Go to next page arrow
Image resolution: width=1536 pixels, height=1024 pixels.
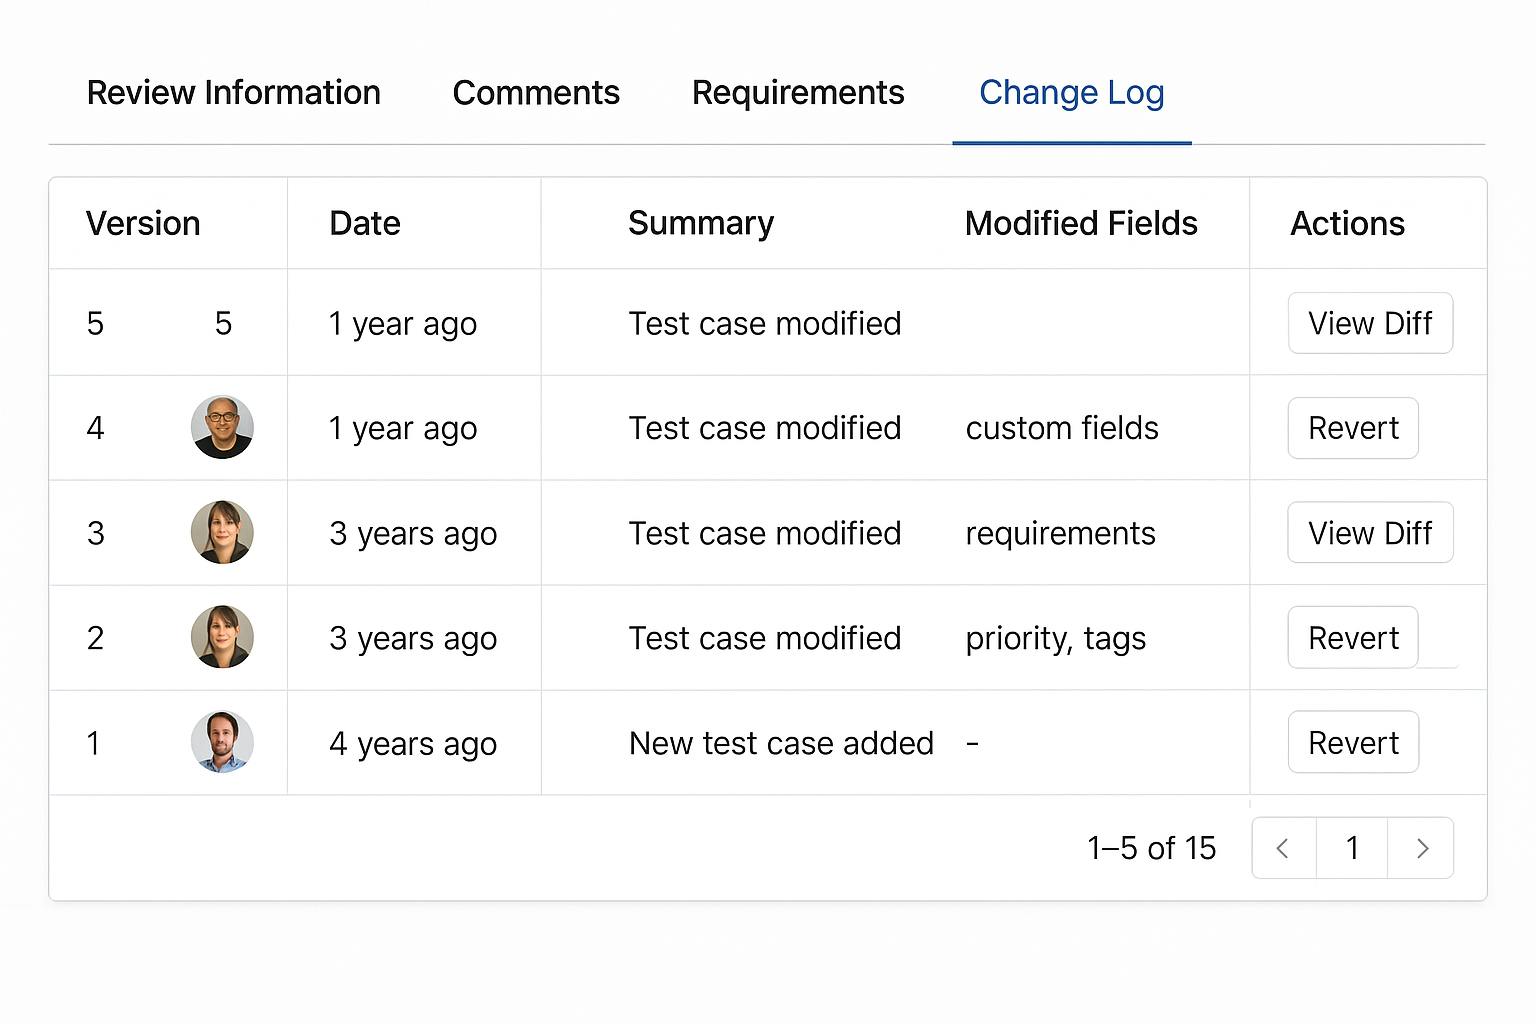(1421, 848)
